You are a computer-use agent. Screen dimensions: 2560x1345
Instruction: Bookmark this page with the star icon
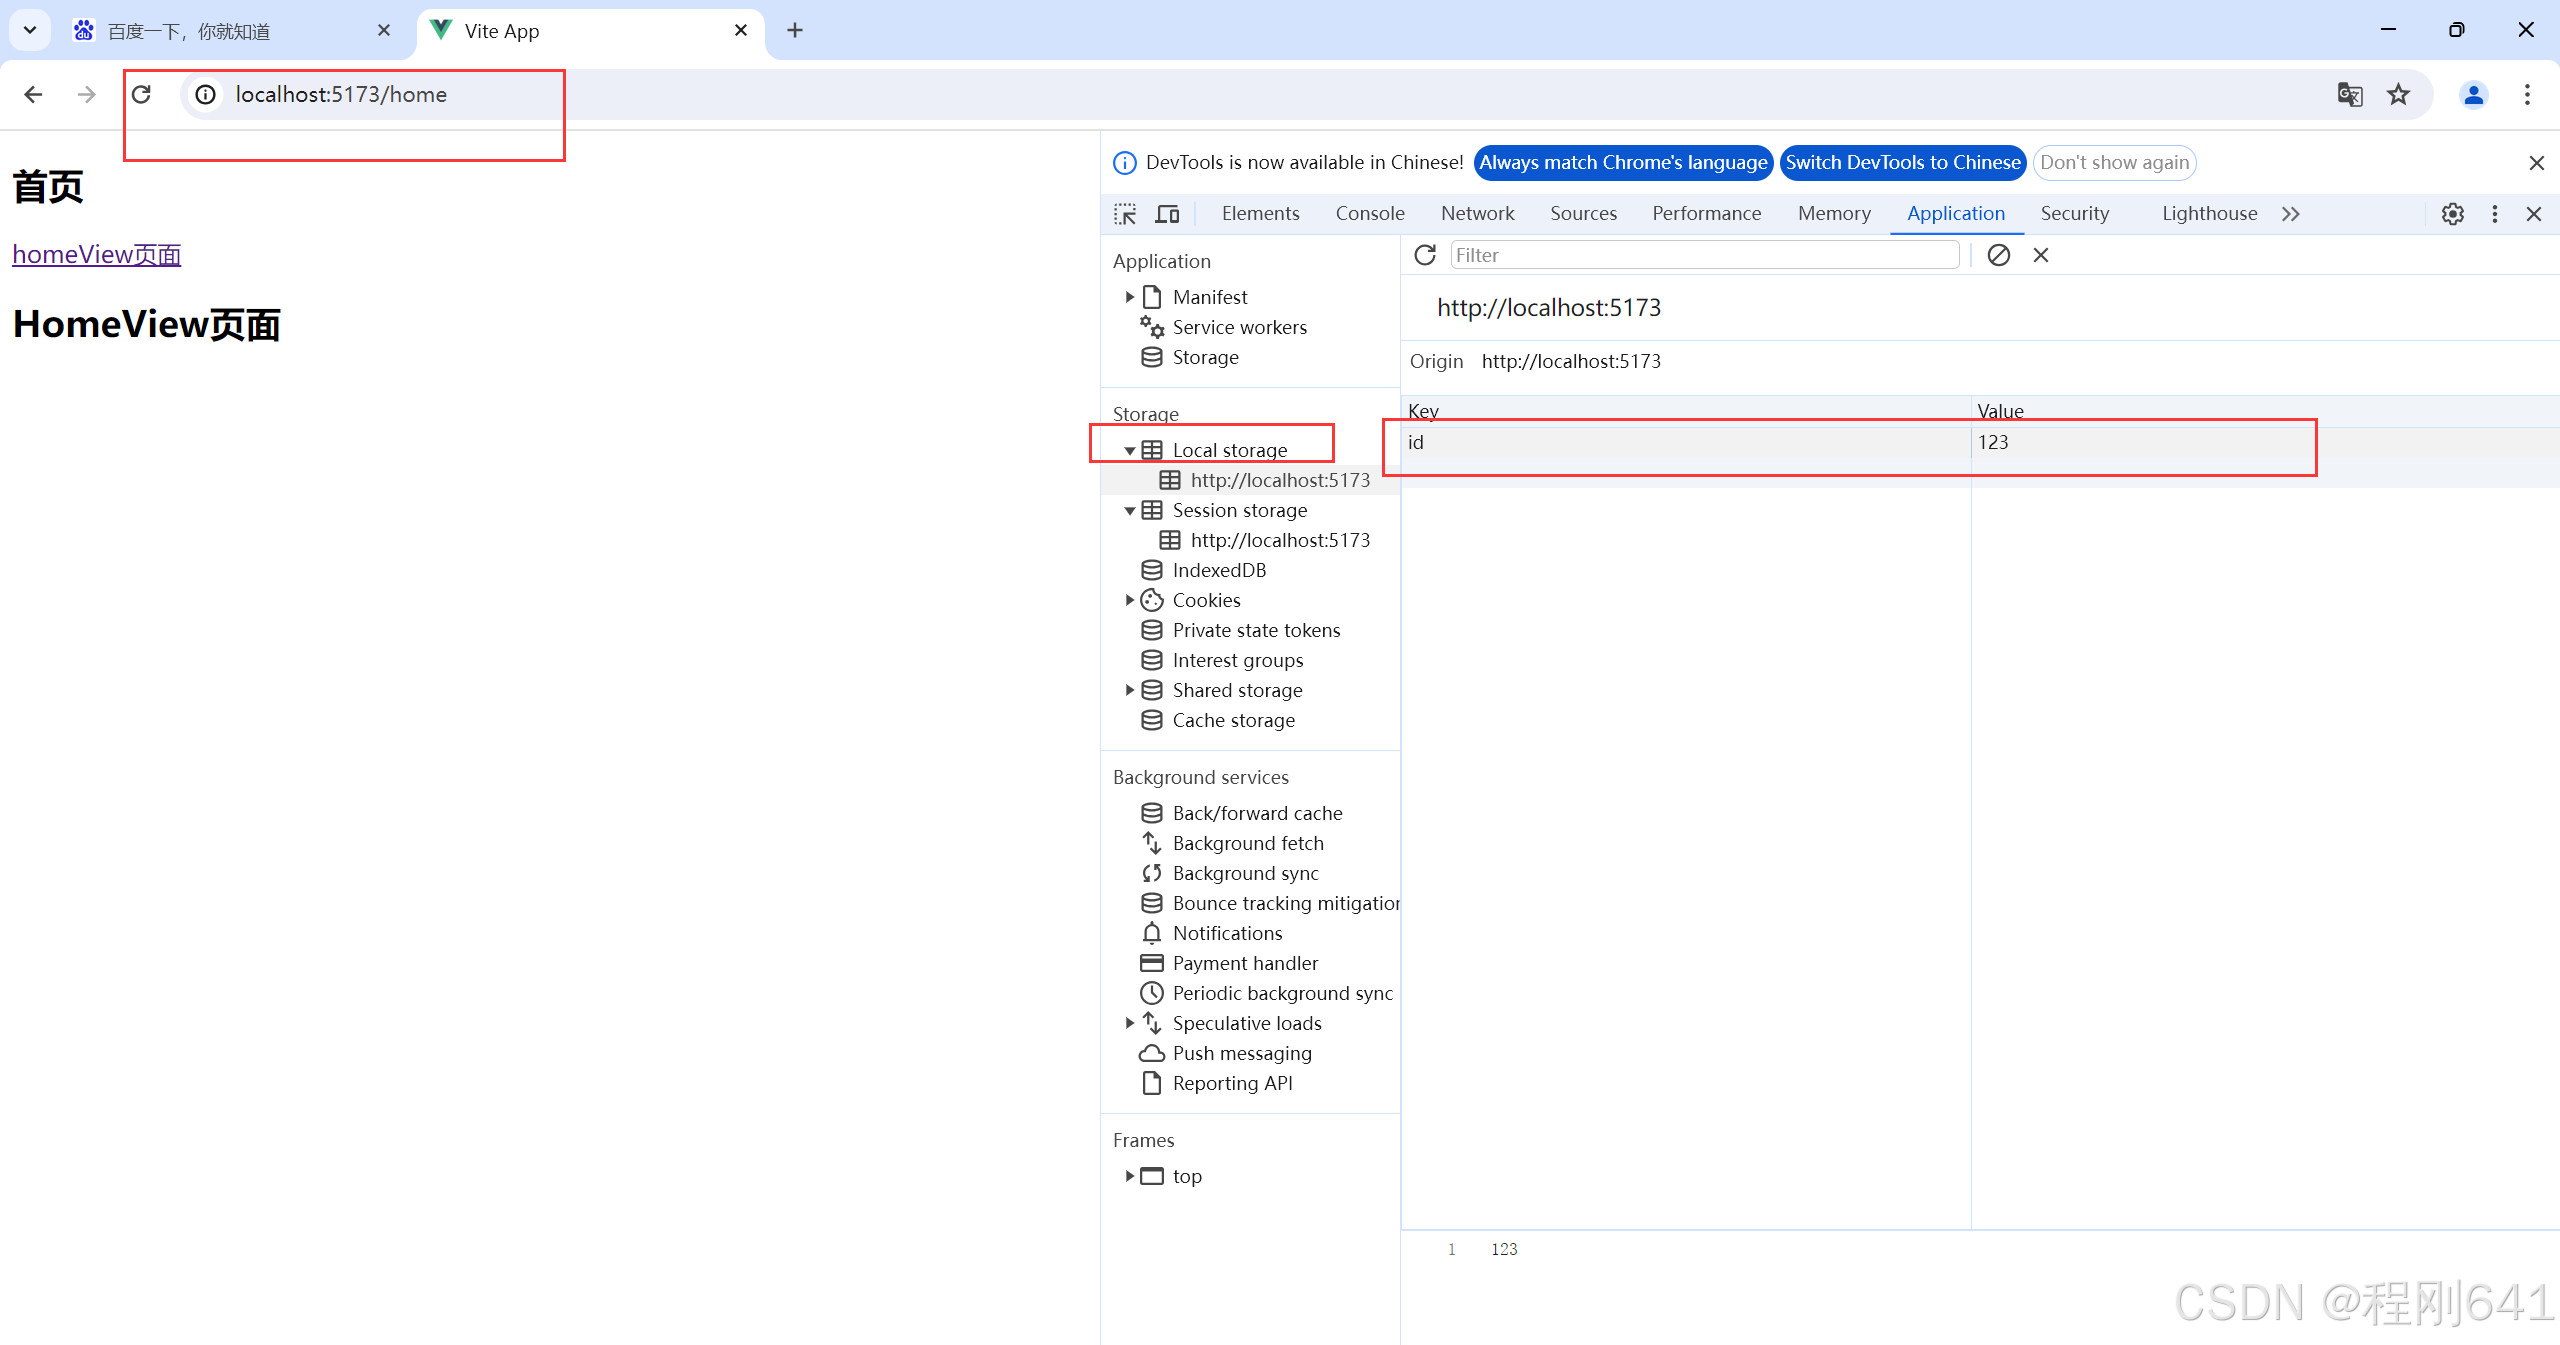[2398, 94]
